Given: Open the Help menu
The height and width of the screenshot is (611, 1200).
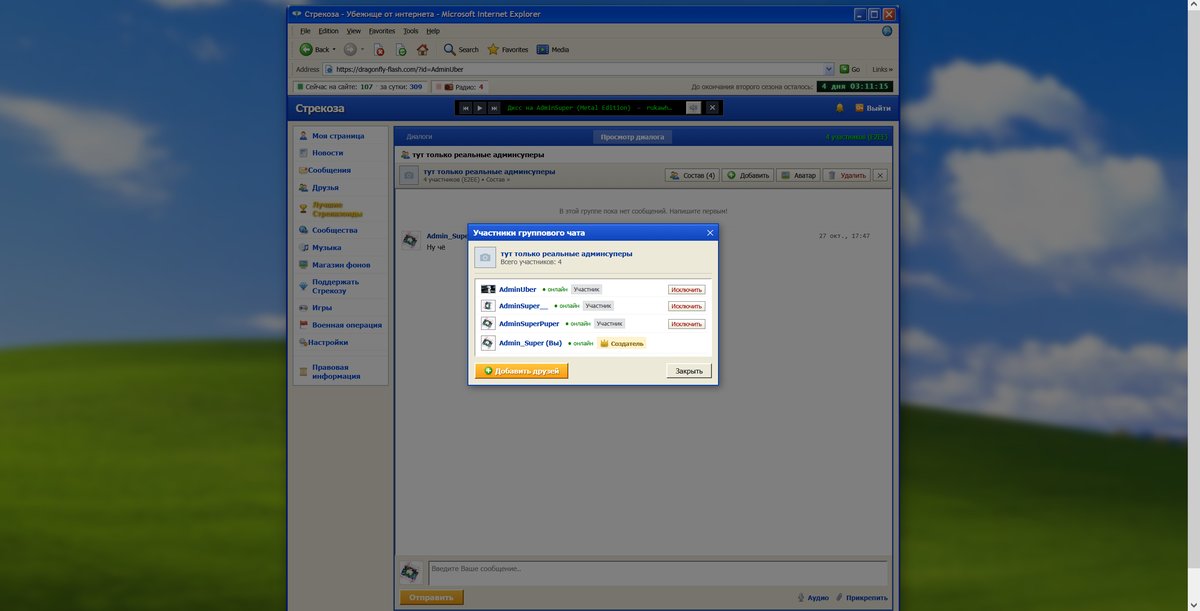Looking at the screenshot, I should [x=433, y=31].
